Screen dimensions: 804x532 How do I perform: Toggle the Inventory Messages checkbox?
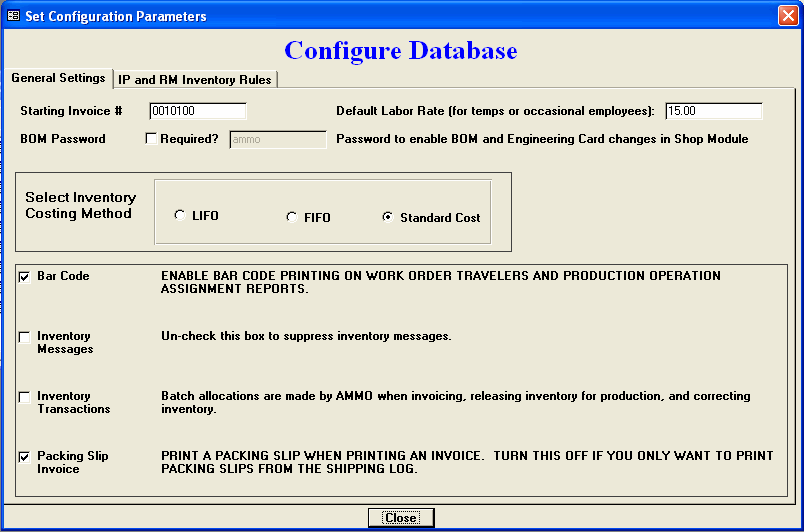coord(24,338)
